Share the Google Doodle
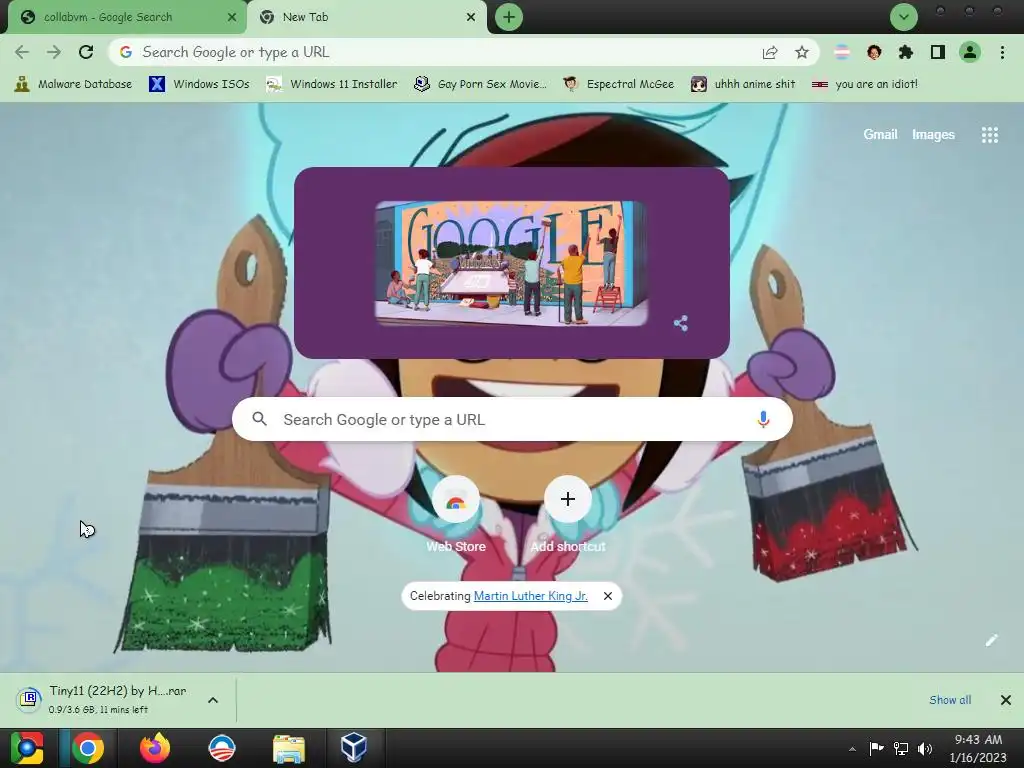This screenshot has height=768, width=1024. (x=680, y=323)
